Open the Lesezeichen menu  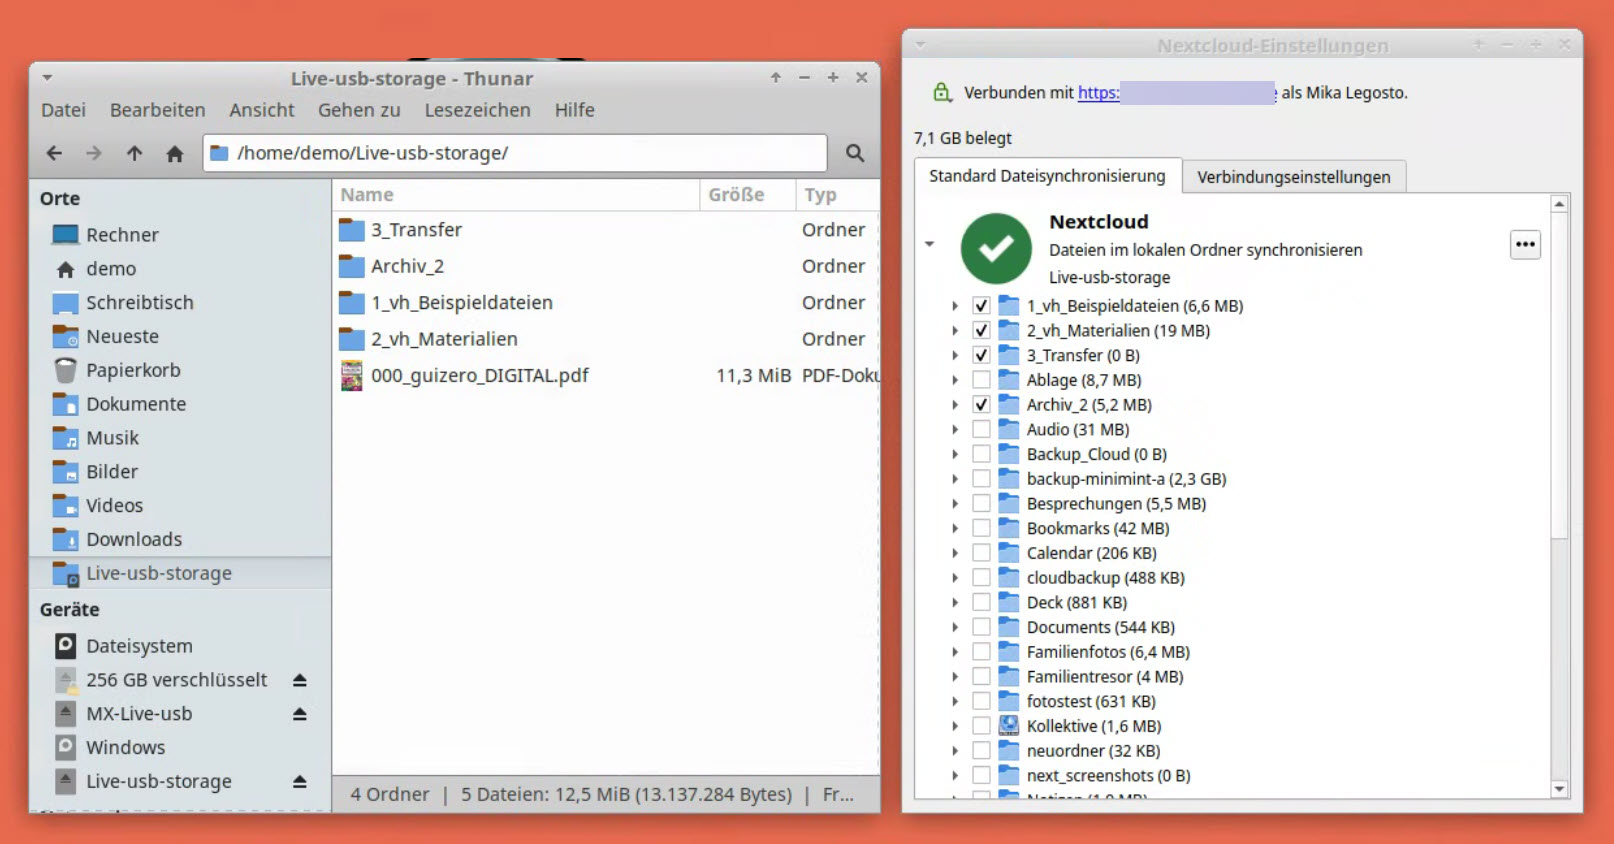click(x=477, y=110)
